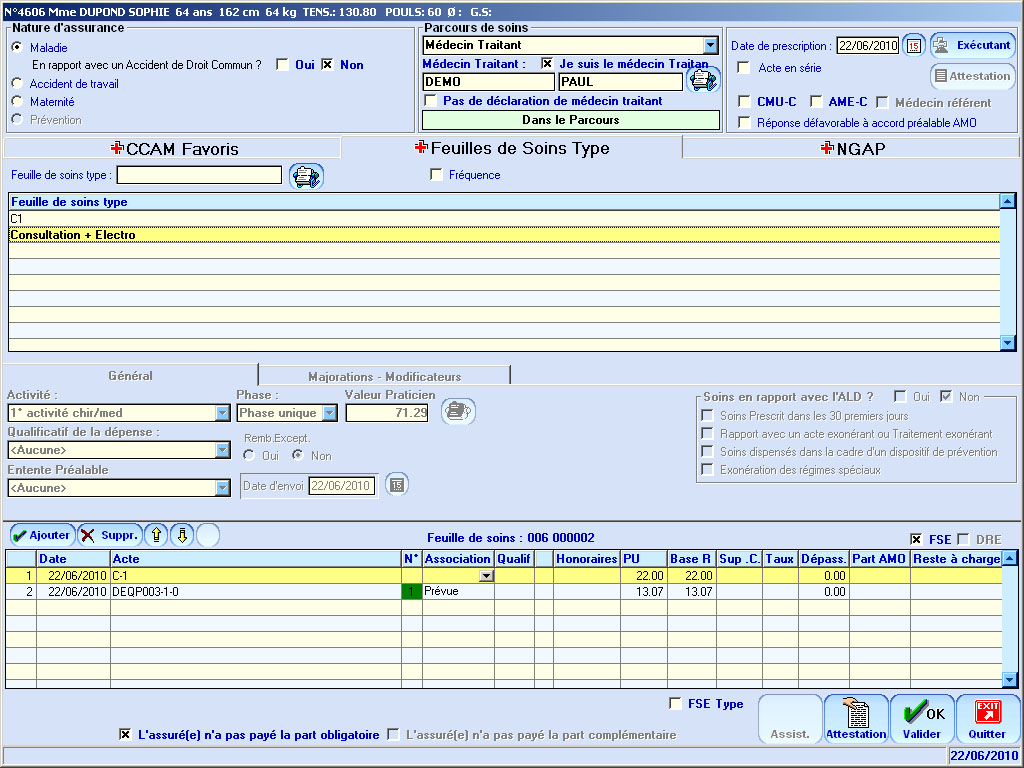This screenshot has width=1024, height=768.
Task: Switch to the CCAM Favoris tab
Action: [x=174, y=149]
